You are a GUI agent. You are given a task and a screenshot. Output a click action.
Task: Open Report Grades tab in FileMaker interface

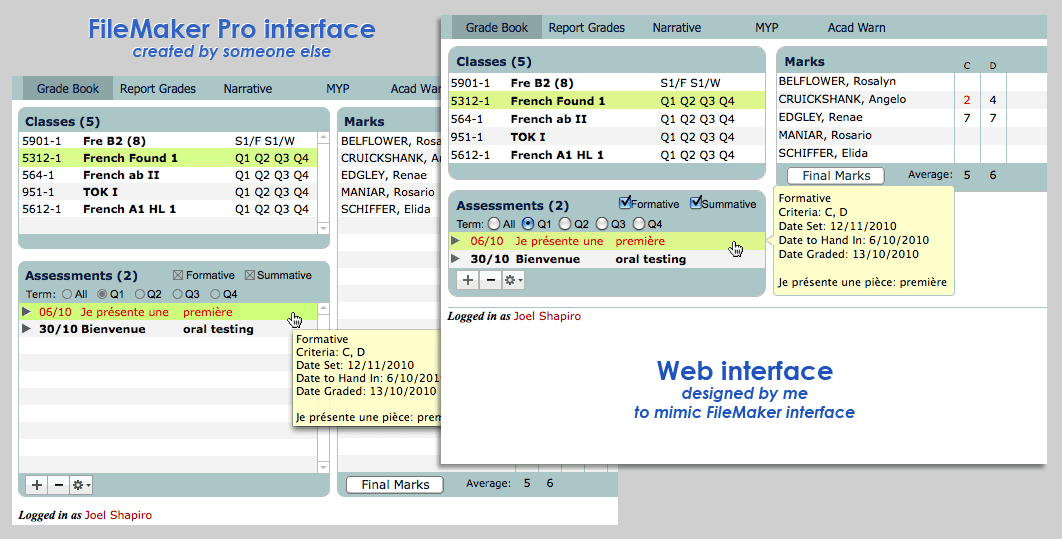[158, 89]
